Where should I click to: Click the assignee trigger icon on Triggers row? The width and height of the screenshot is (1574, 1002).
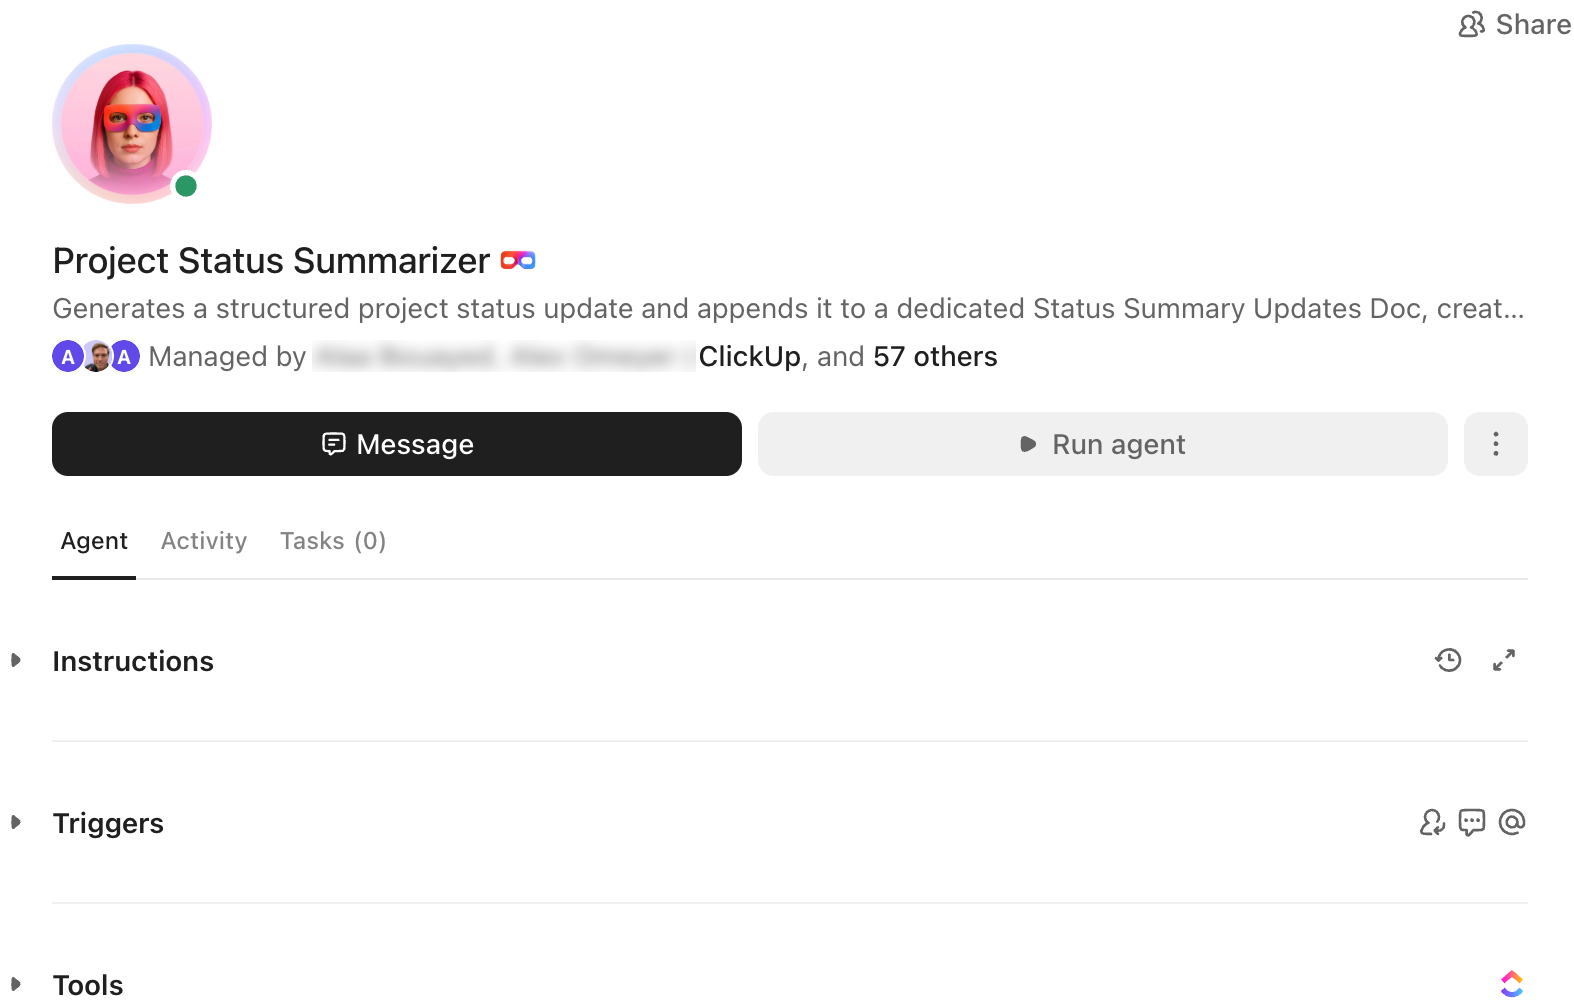pos(1432,822)
